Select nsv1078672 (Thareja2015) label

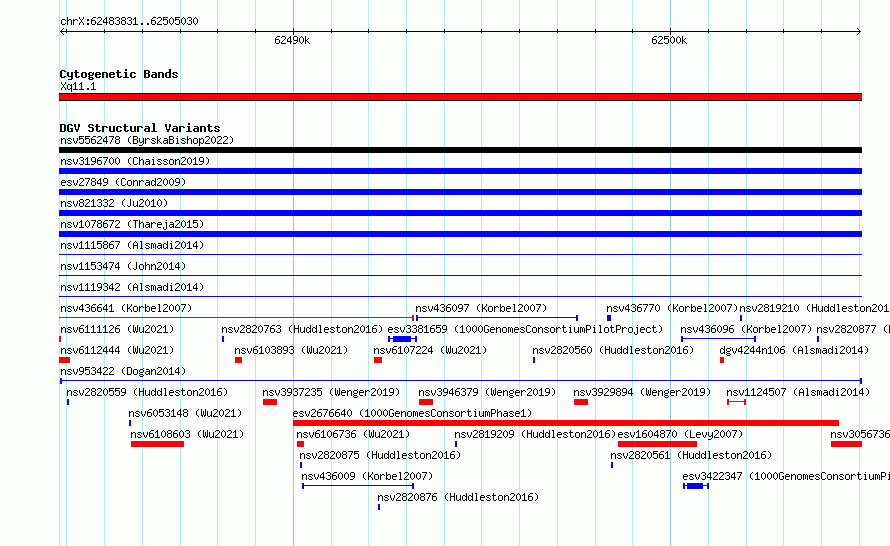point(132,224)
